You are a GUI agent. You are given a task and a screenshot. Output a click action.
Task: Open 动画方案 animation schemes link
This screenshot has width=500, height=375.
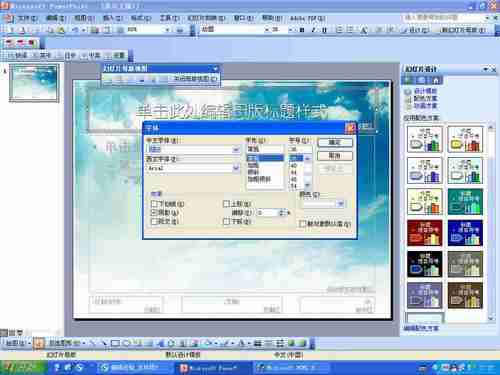pyautogui.click(x=425, y=106)
